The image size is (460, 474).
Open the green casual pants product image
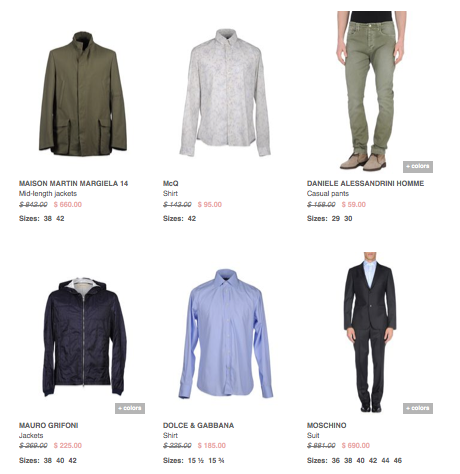(x=371, y=91)
